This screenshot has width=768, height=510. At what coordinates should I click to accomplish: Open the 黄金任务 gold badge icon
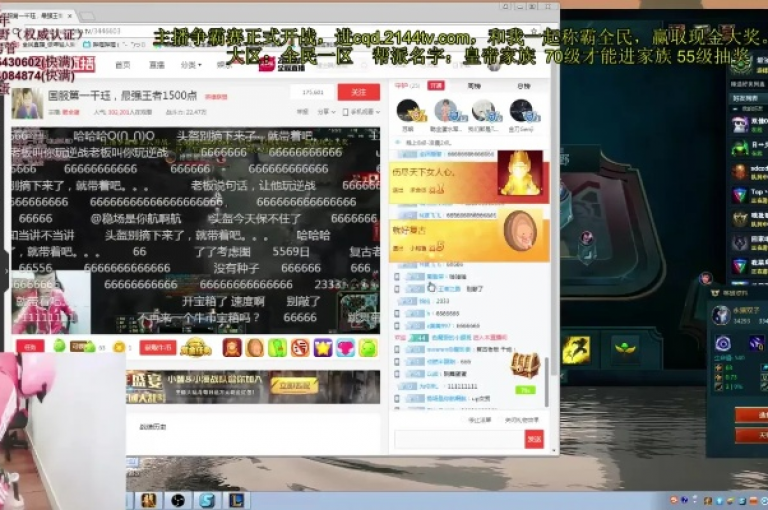pos(195,347)
